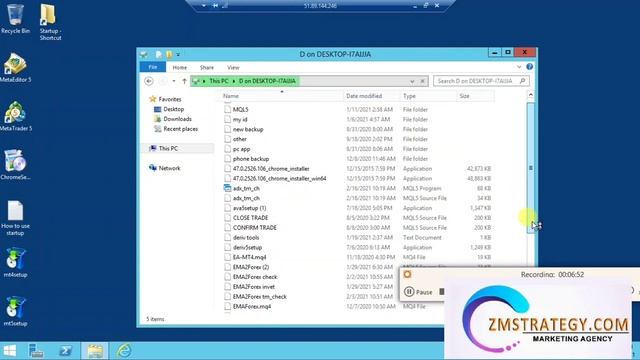This screenshot has height=360, width=640.
Task: Click the file list vertical scrollbar thumb
Action: (531, 167)
